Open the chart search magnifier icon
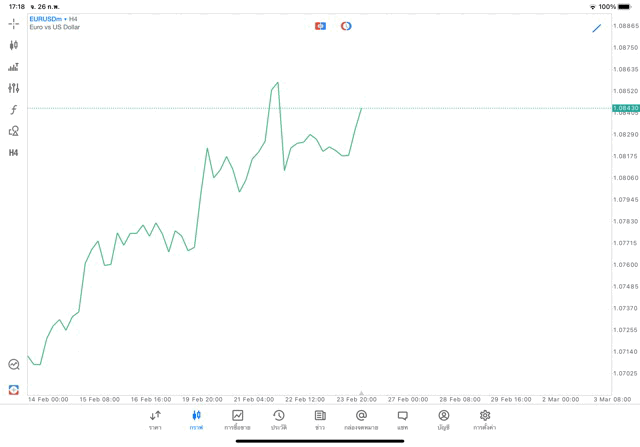Viewport: 640px width, 447px height. click(13, 365)
